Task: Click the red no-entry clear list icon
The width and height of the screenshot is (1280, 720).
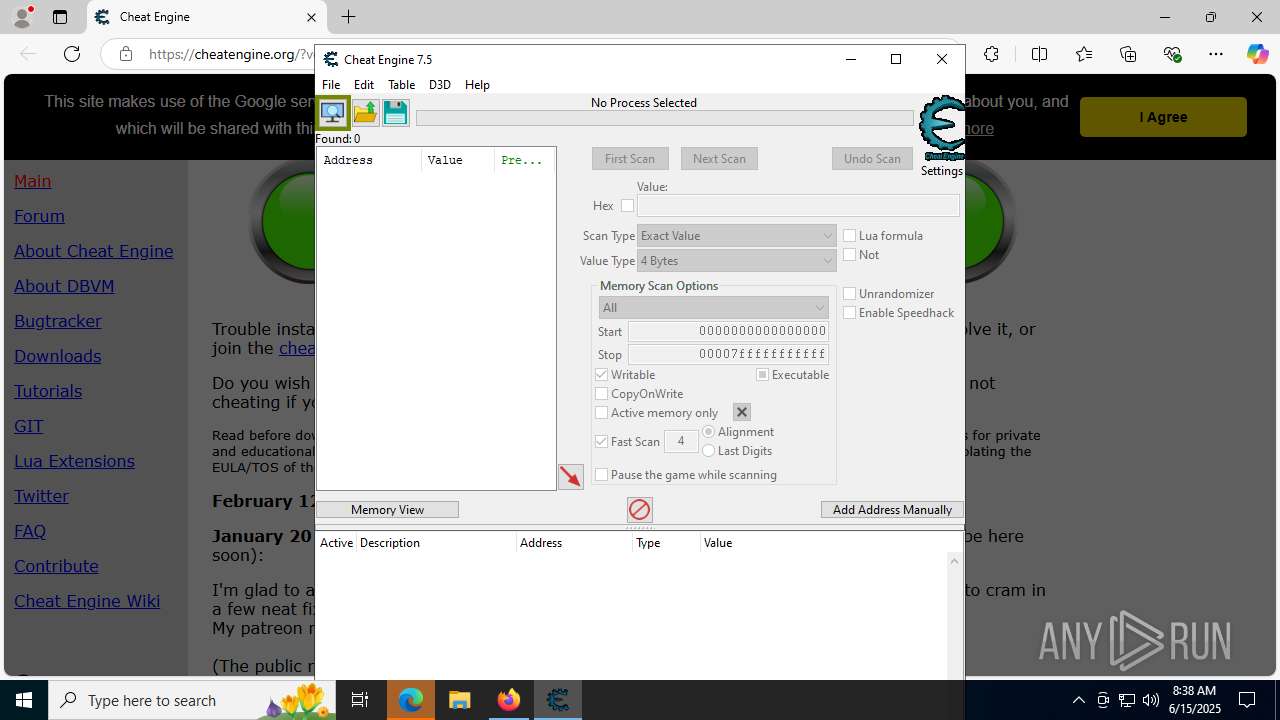Action: tap(640, 510)
